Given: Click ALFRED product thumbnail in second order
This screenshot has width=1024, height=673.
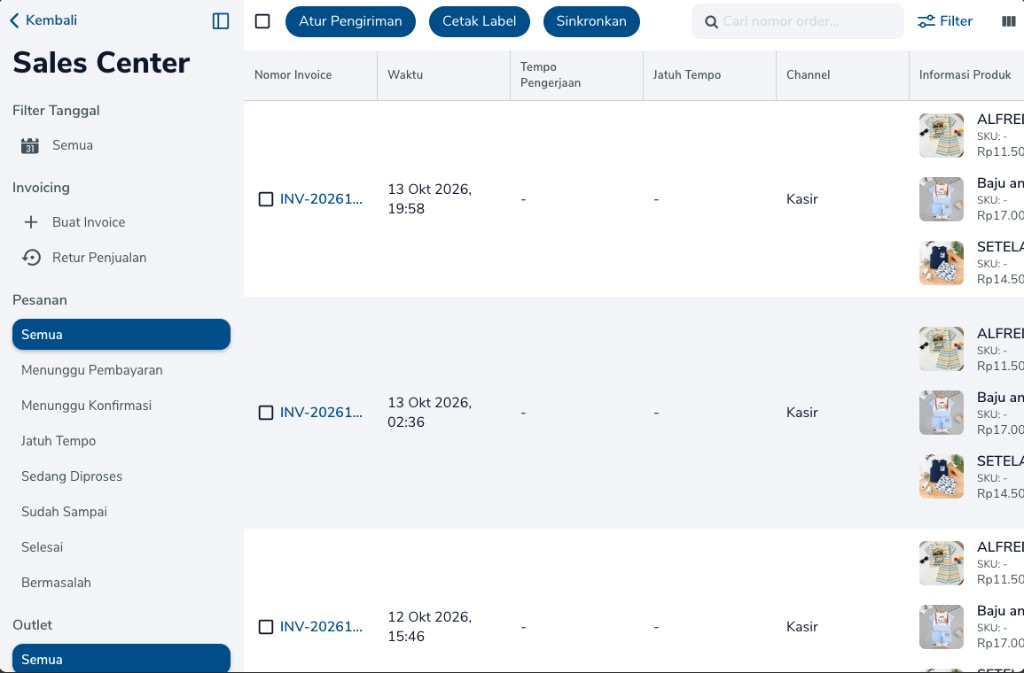Looking at the screenshot, I should 941,349.
